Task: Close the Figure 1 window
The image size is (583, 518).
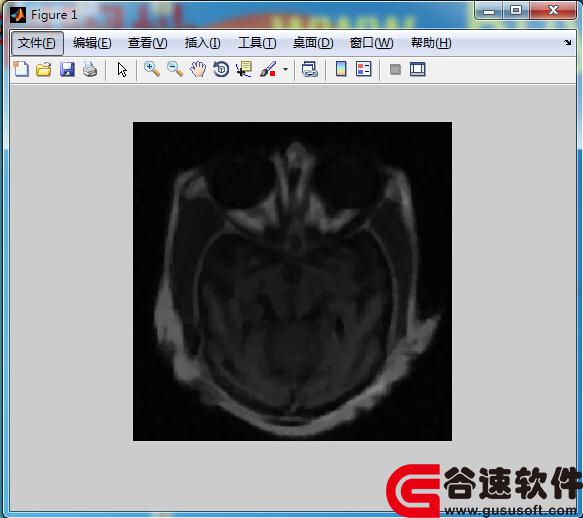Action: [x=553, y=10]
